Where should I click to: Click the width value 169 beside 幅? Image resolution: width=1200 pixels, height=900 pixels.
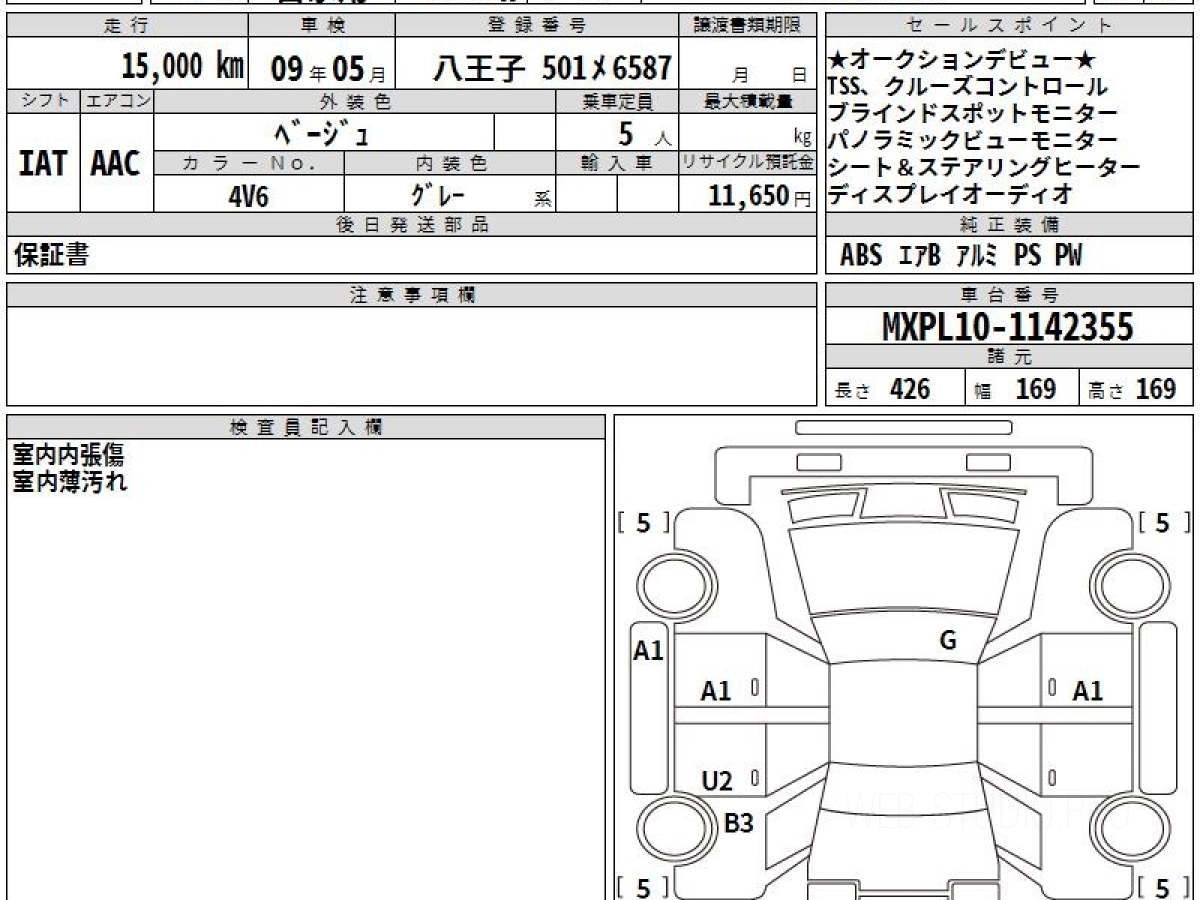(x=1035, y=389)
